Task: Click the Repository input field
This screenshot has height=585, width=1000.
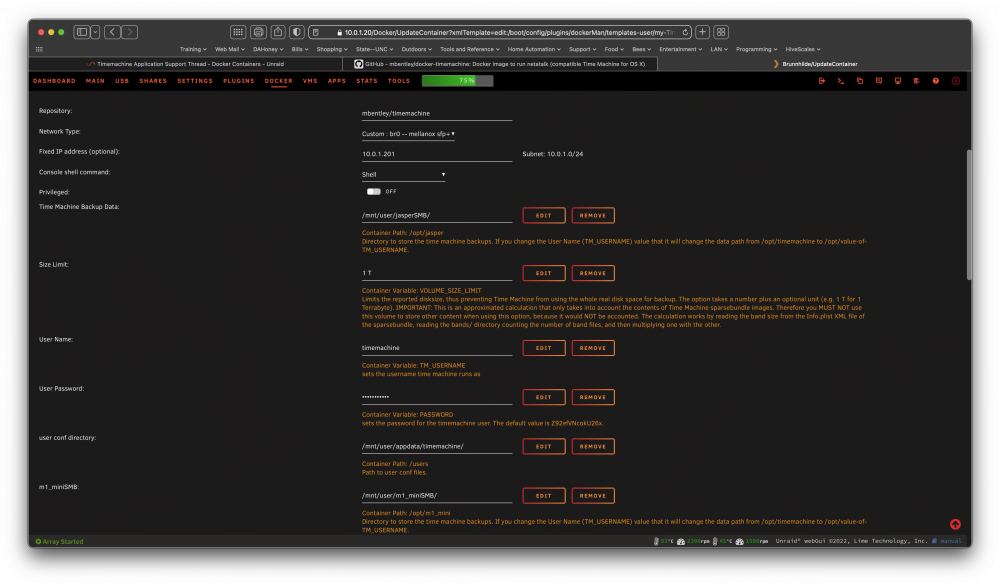Action: click(x=437, y=114)
